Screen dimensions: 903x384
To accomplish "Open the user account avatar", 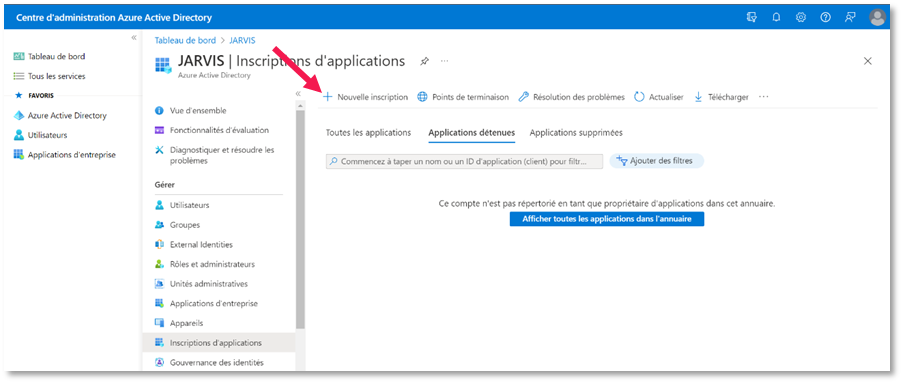I will tap(878, 17).
